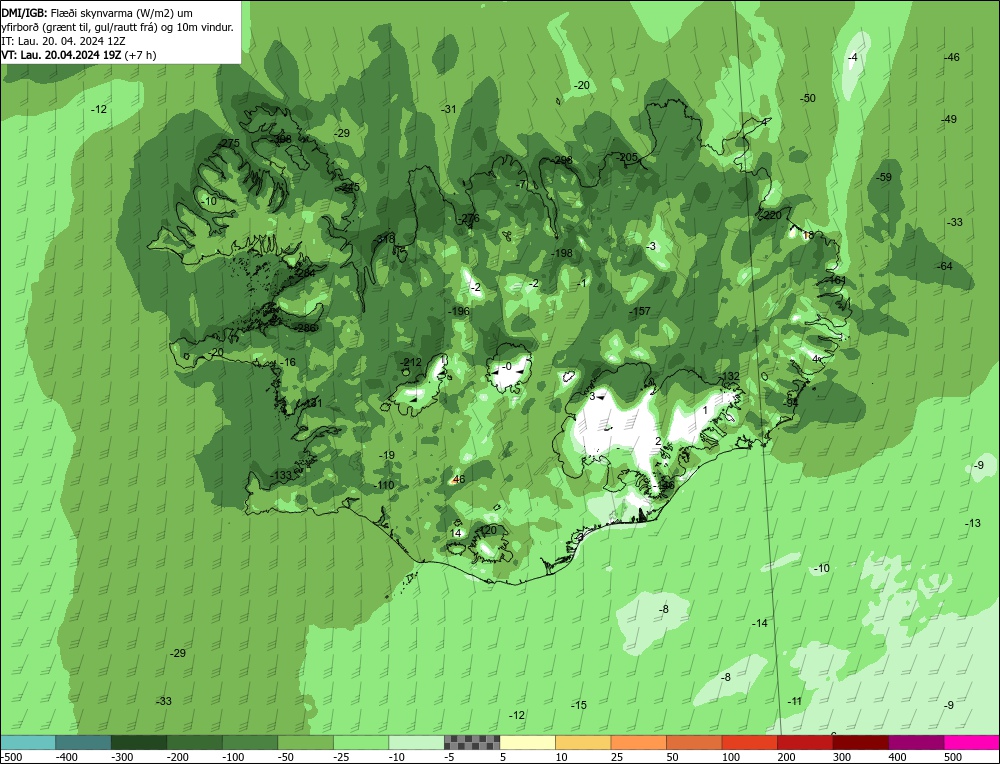Click the -157 adjacent -3 highland value
The height and width of the screenshot is (764, 1000).
pyautogui.click(x=651, y=246)
